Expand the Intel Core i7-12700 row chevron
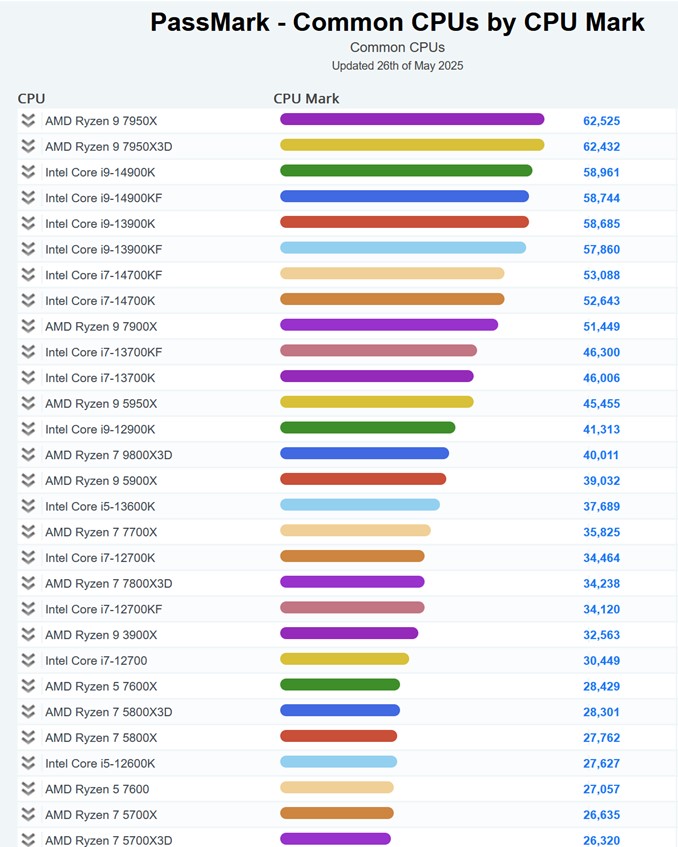This screenshot has height=847, width=678. tap(28, 660)
